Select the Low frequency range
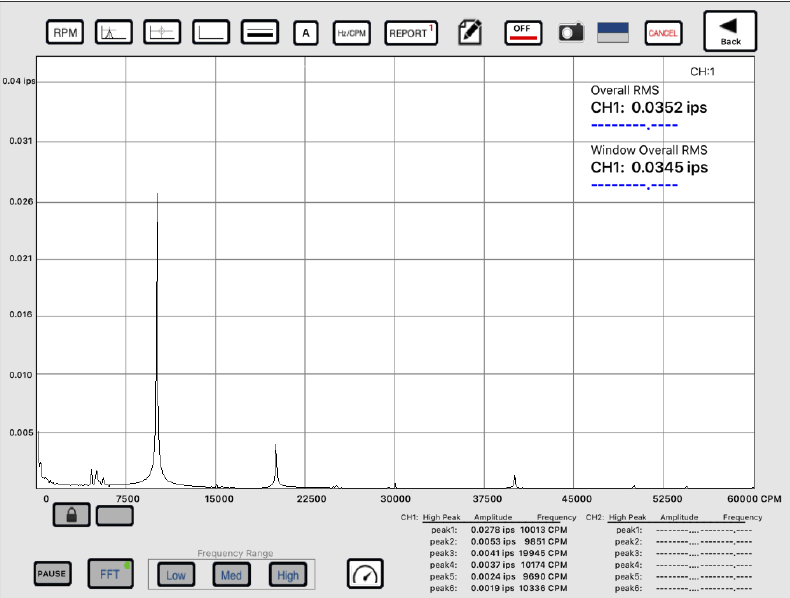The width and height of the screenshot is (790, 598). pos(176,575)
